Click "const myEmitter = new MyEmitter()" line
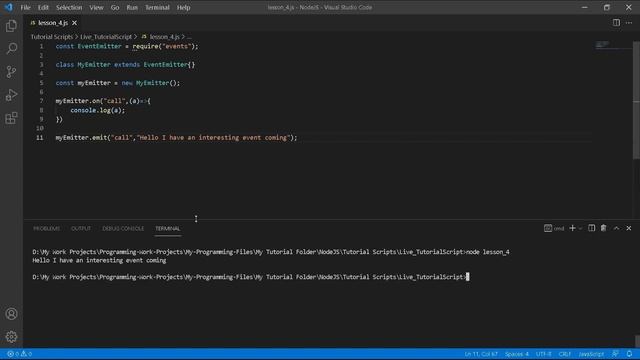Image resolution: width=640 pixels, height=360 pixels. coord(118,83)
